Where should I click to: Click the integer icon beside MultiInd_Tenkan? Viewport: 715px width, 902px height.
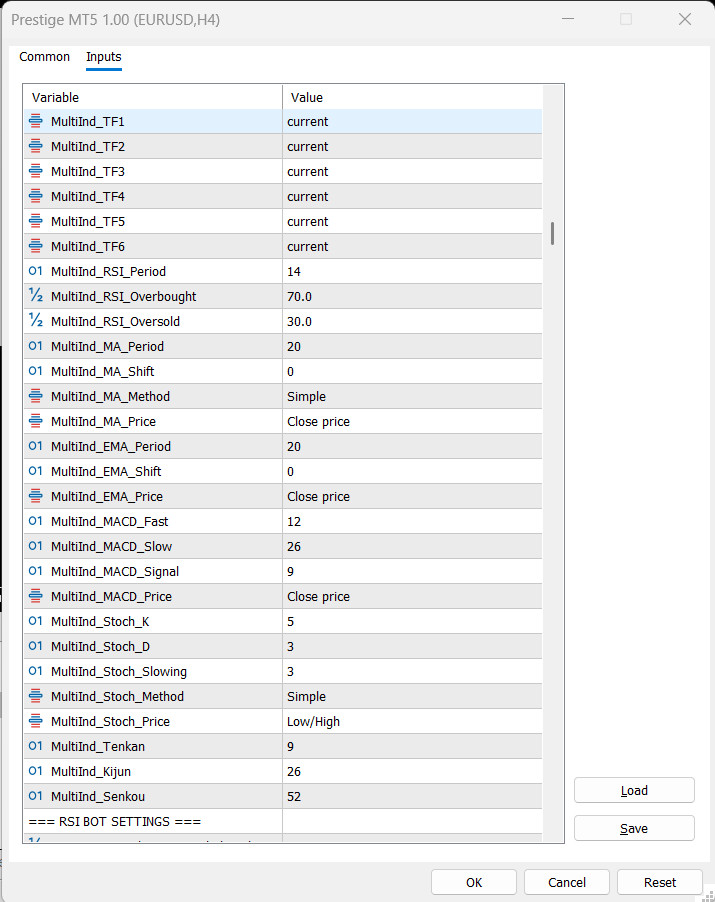click(36, 746)
